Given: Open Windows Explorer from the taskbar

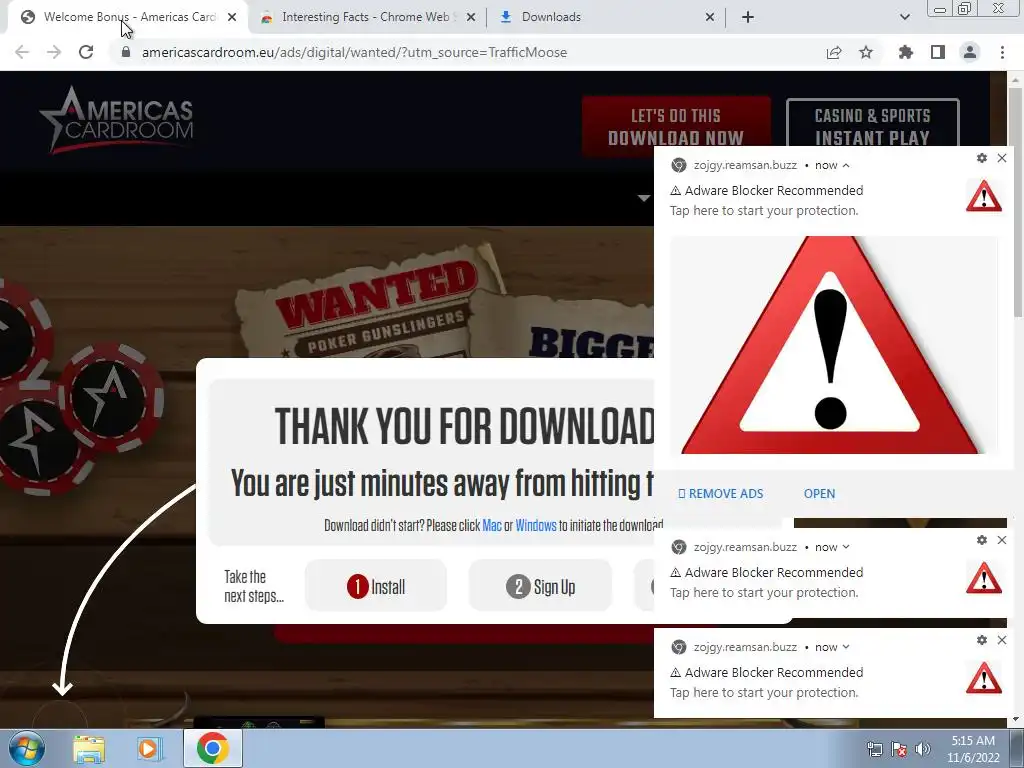Looking at the screenshot, I should [89, 749].
